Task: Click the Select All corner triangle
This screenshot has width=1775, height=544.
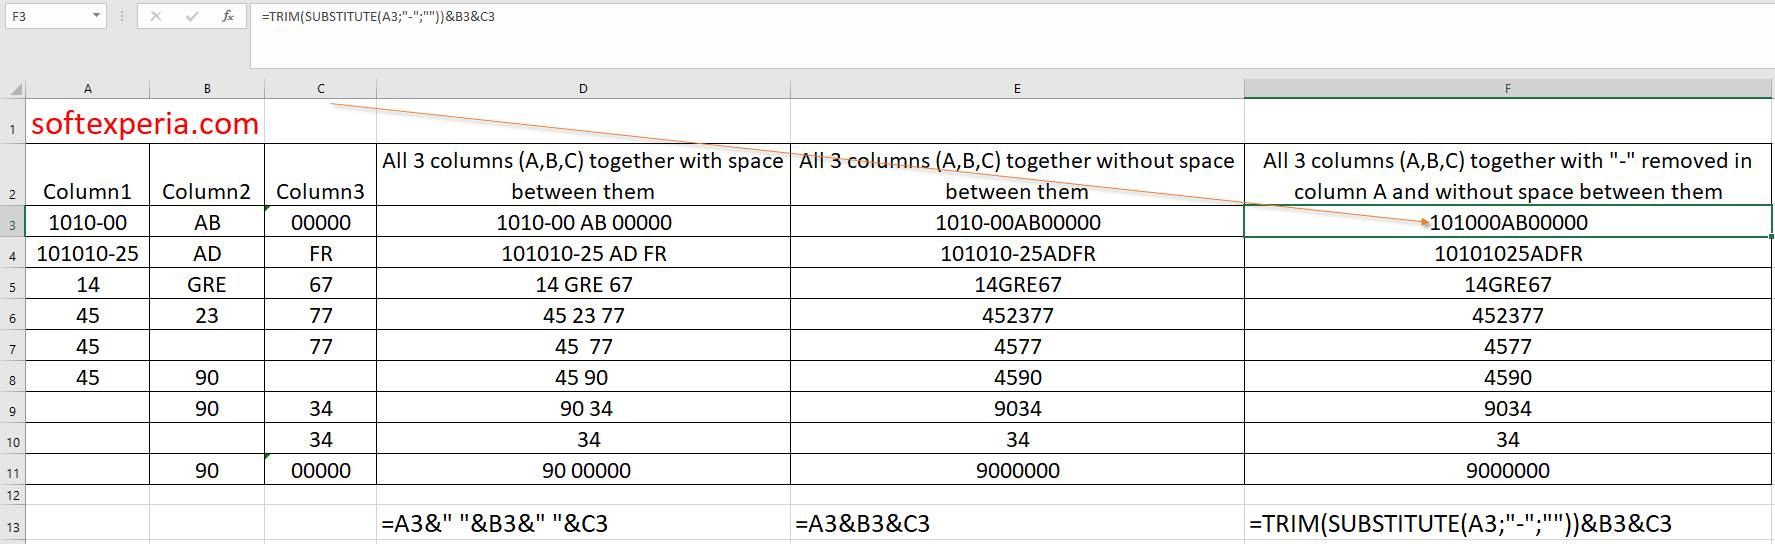Action: click(x=14, y=89)
